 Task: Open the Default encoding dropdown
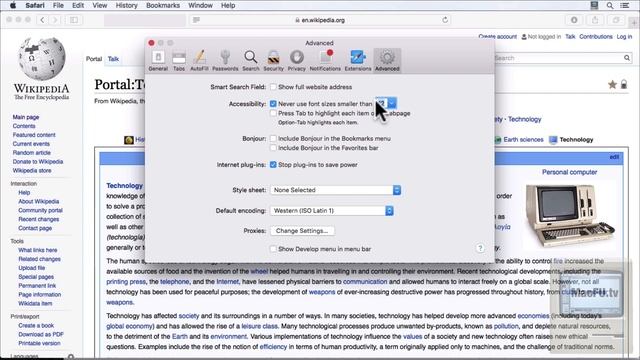tap(332, 211)
